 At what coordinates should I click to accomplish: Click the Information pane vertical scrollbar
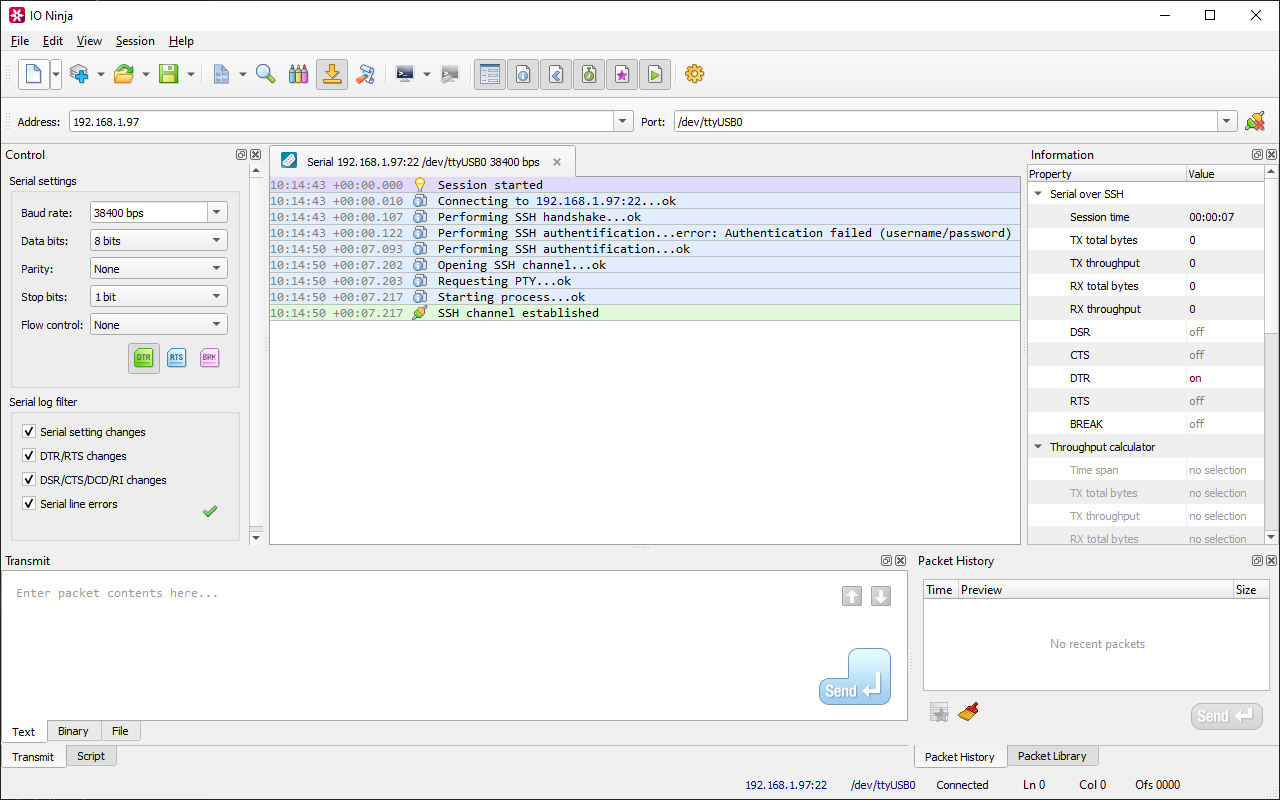coord(1271,356)
